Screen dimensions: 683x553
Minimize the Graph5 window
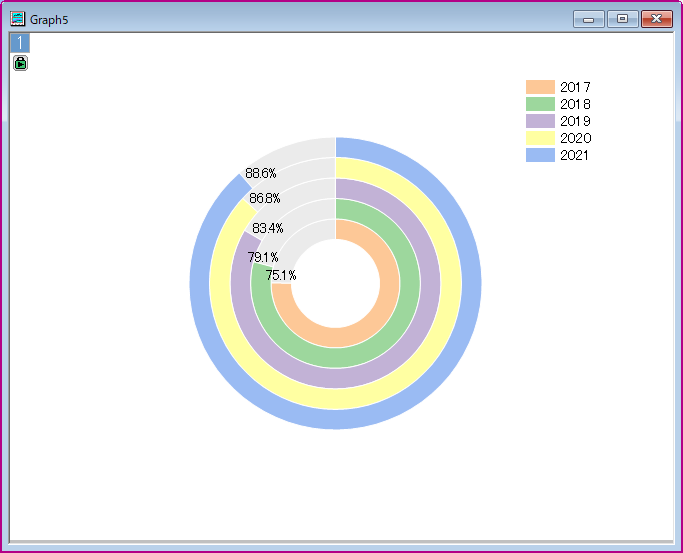[588, 19]
